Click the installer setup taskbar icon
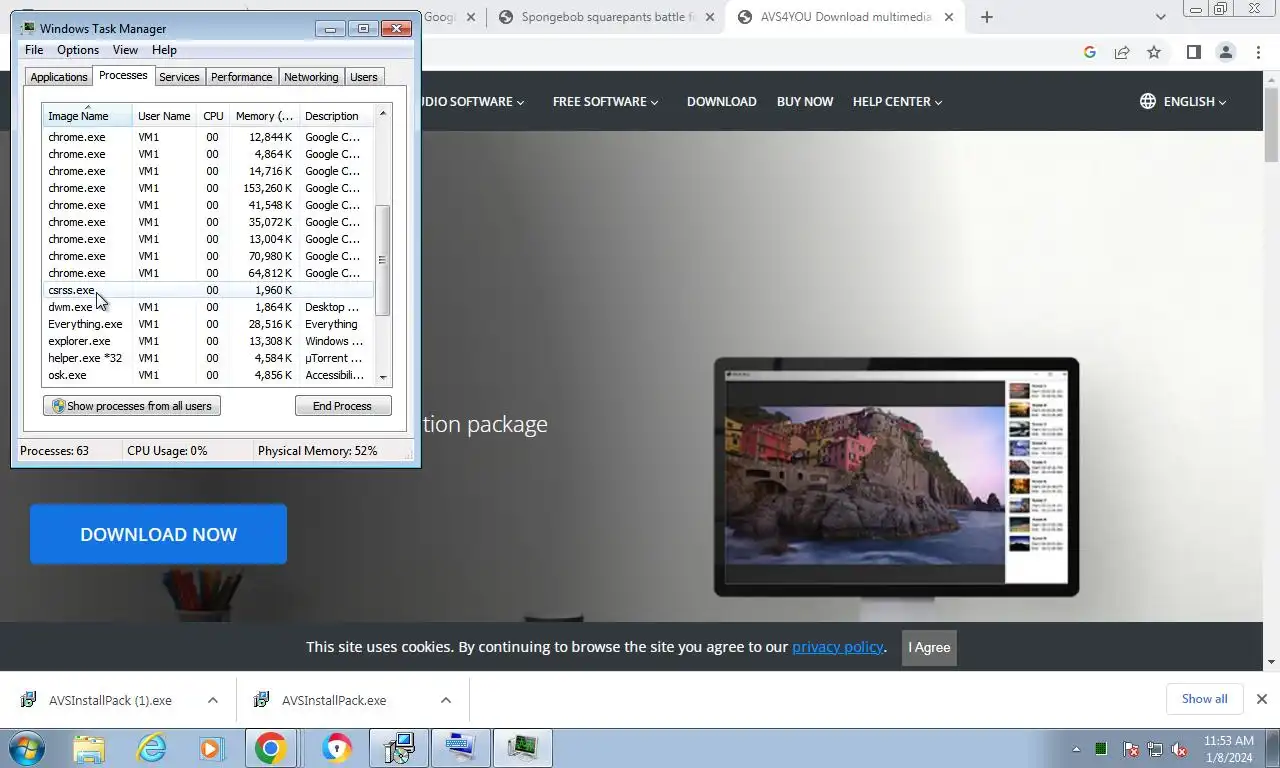1280x768 pixels. [x=399, y=748]
